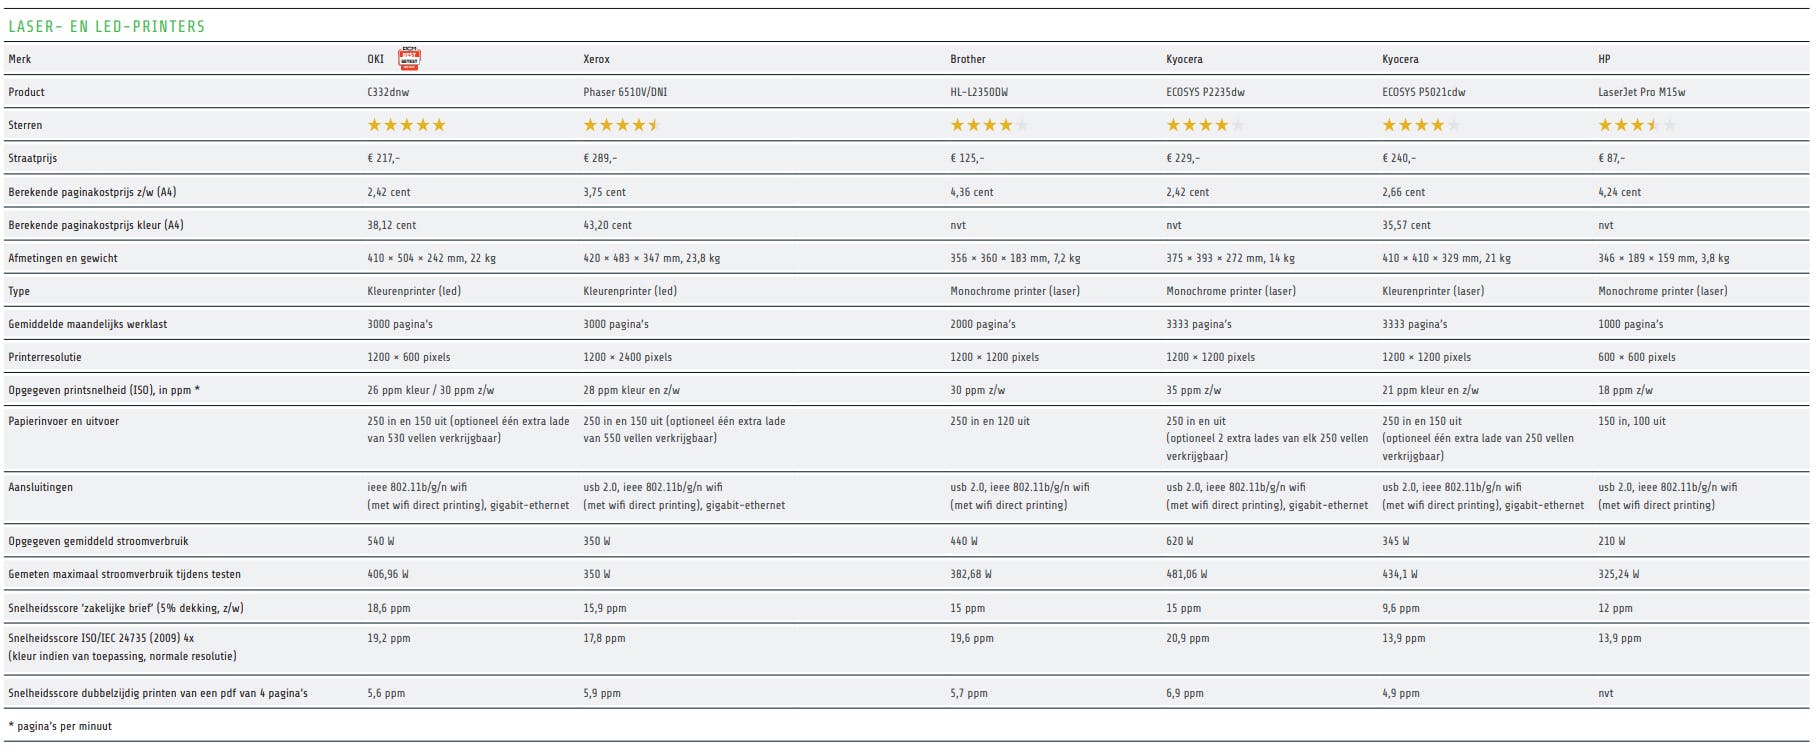
Task: Click the award badge next to OKI
Action: [x=409, y=59]
